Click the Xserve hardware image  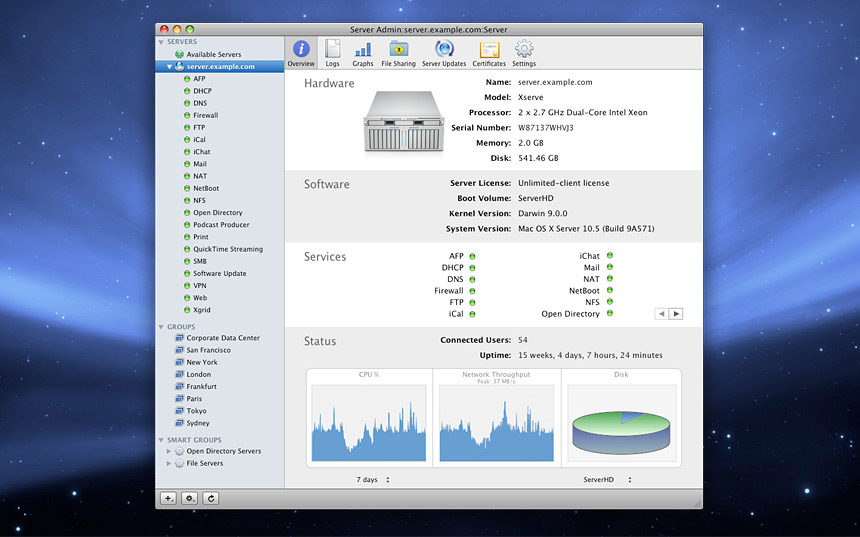coord(404,121)
